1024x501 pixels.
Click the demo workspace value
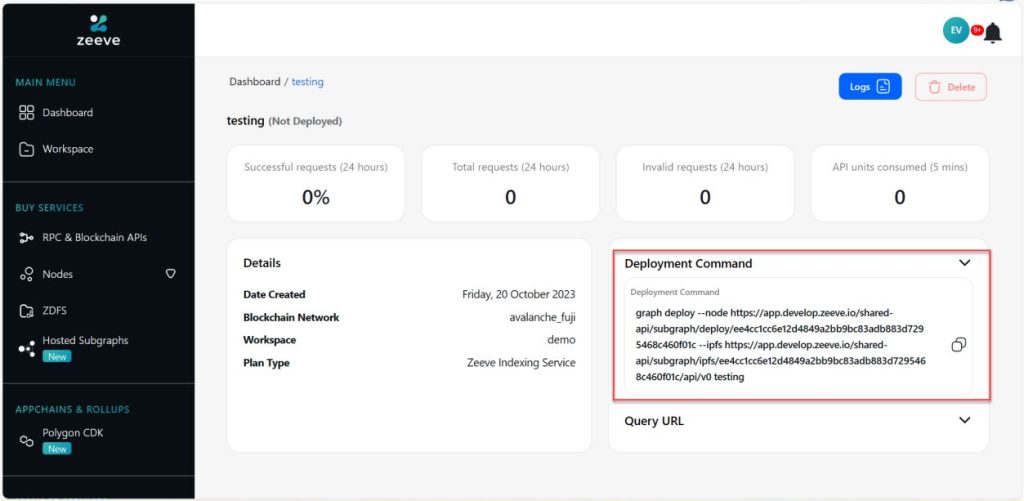point(562,340)
